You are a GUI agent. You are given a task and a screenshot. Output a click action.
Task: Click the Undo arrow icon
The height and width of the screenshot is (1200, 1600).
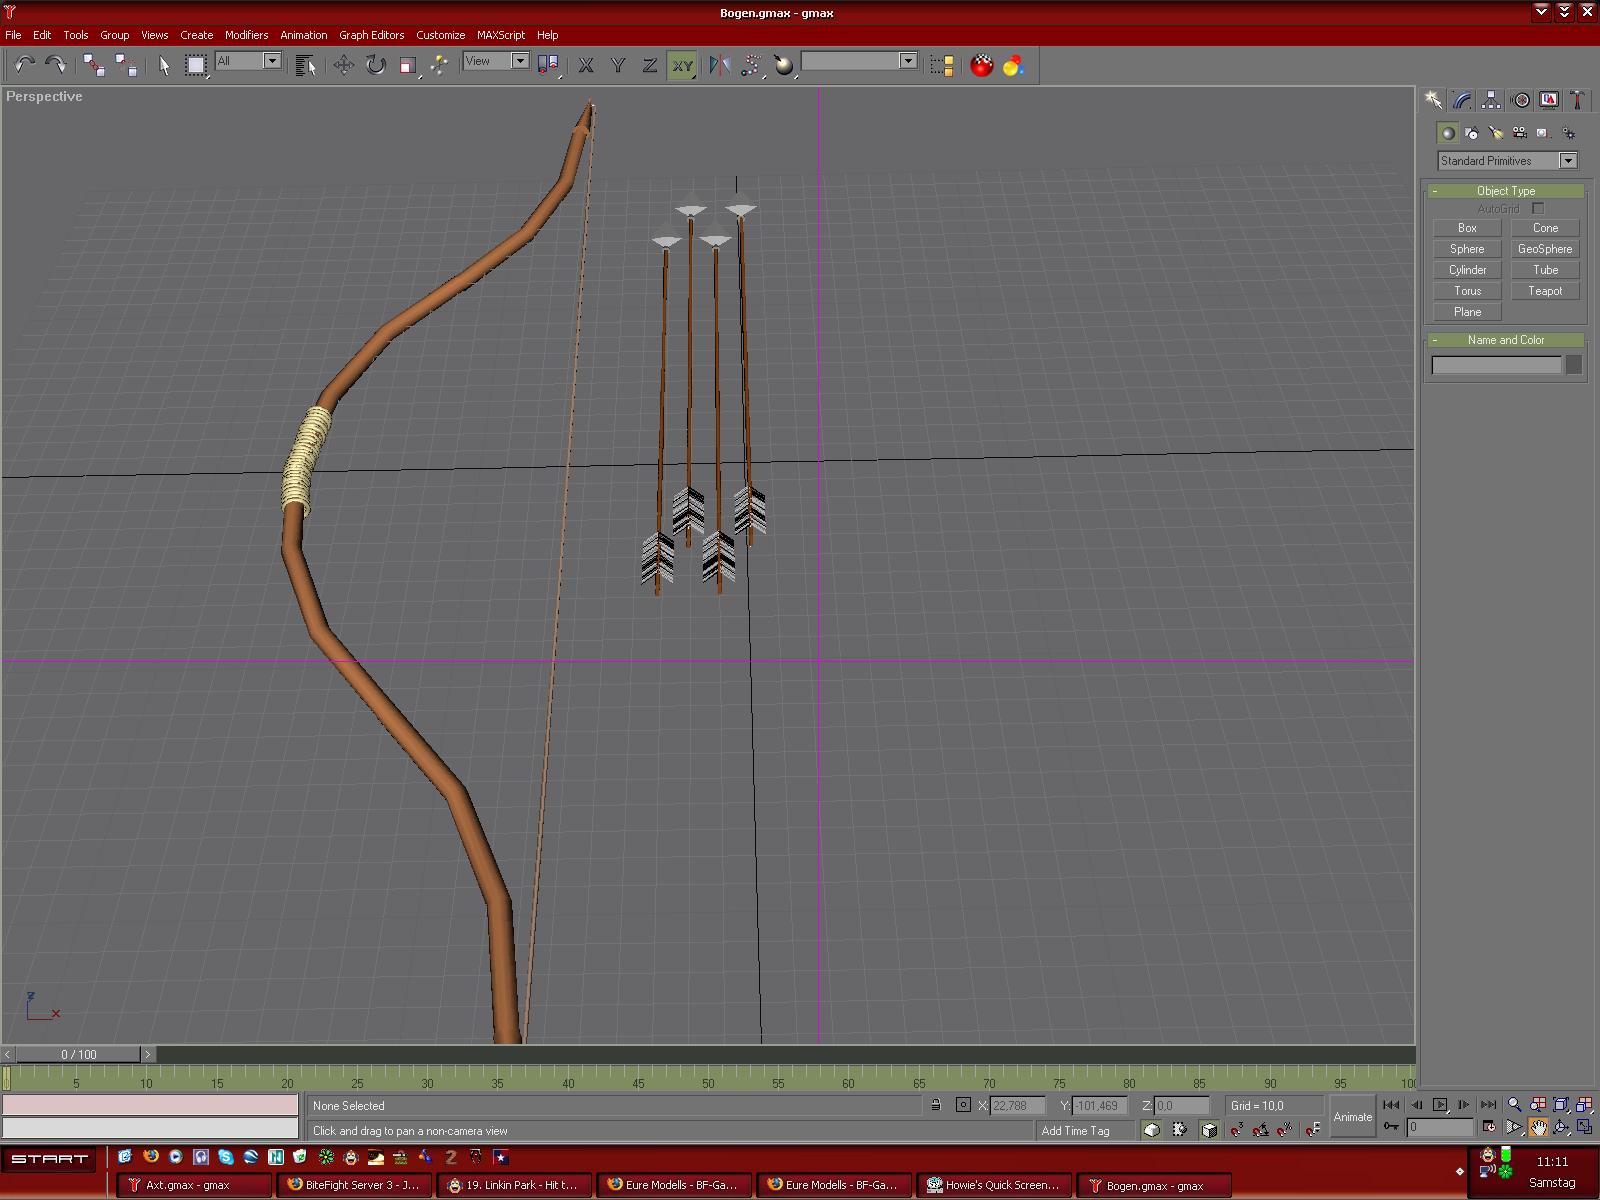[24, 66]
